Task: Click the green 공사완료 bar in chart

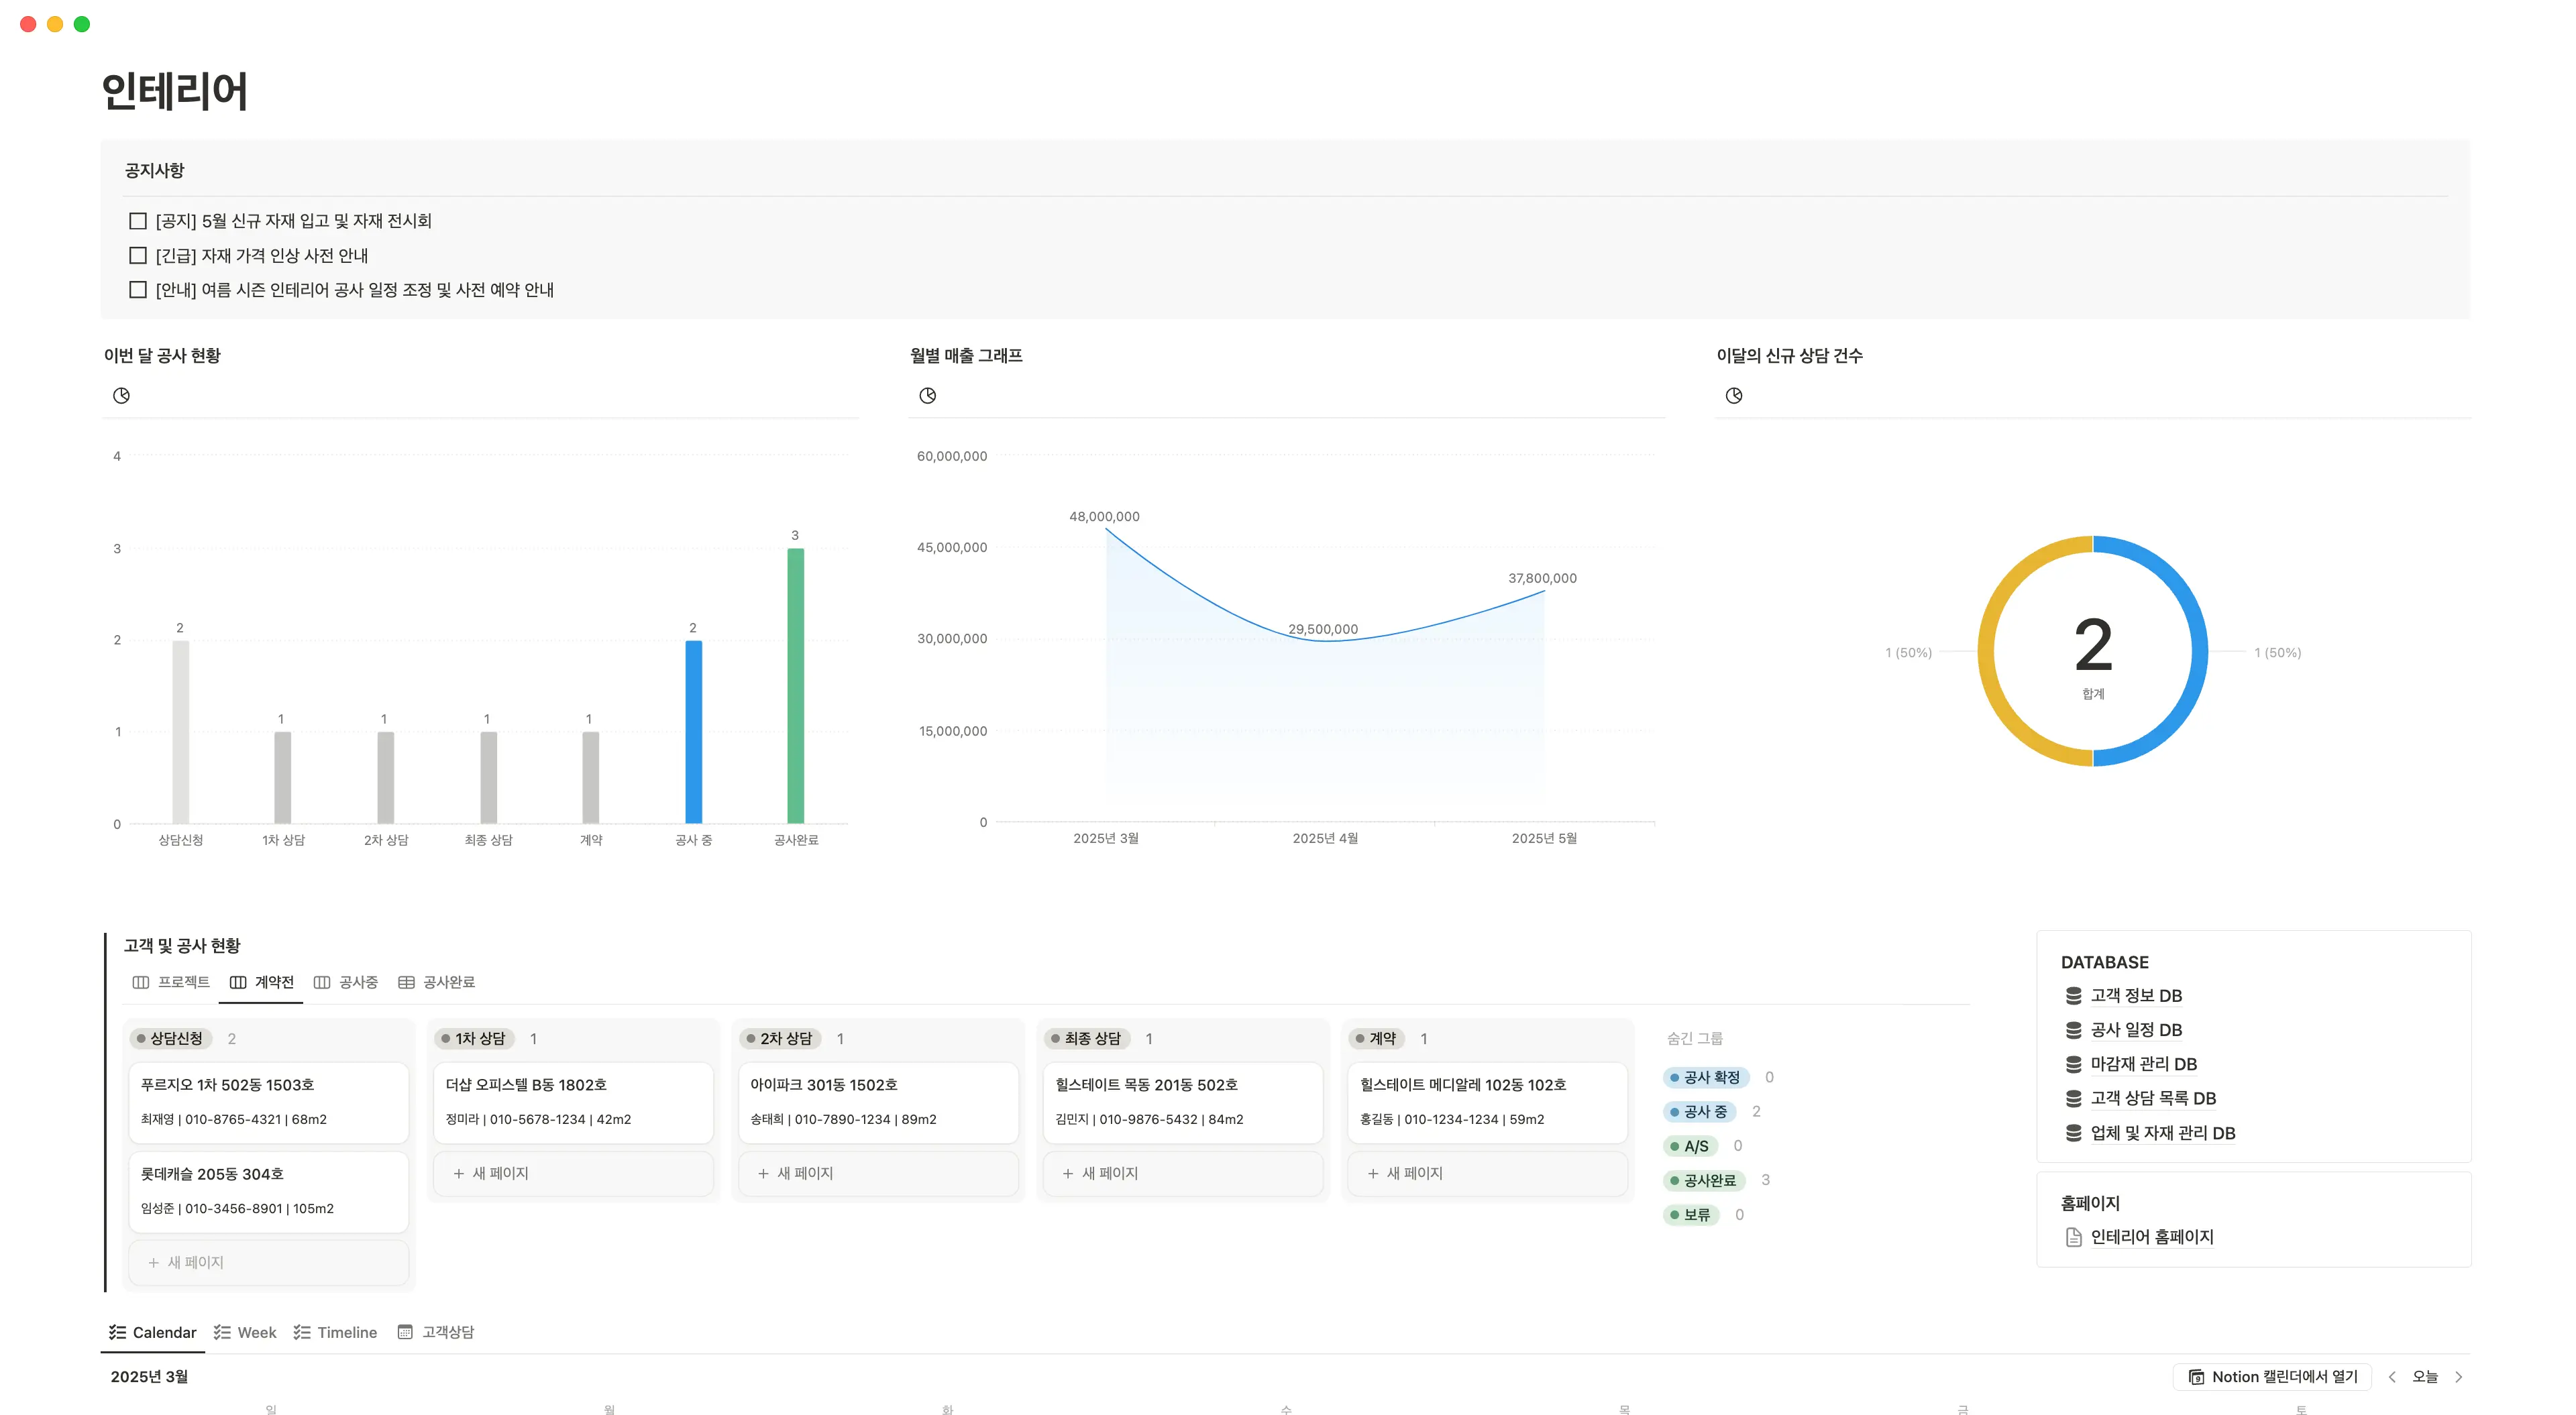Action: [x=795, y=686]
